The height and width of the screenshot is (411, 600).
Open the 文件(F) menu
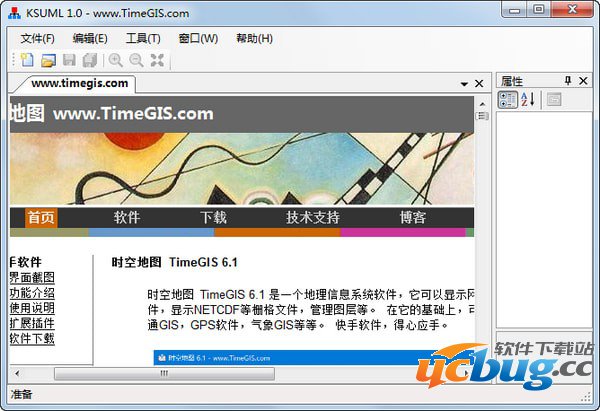pos(38,38)
